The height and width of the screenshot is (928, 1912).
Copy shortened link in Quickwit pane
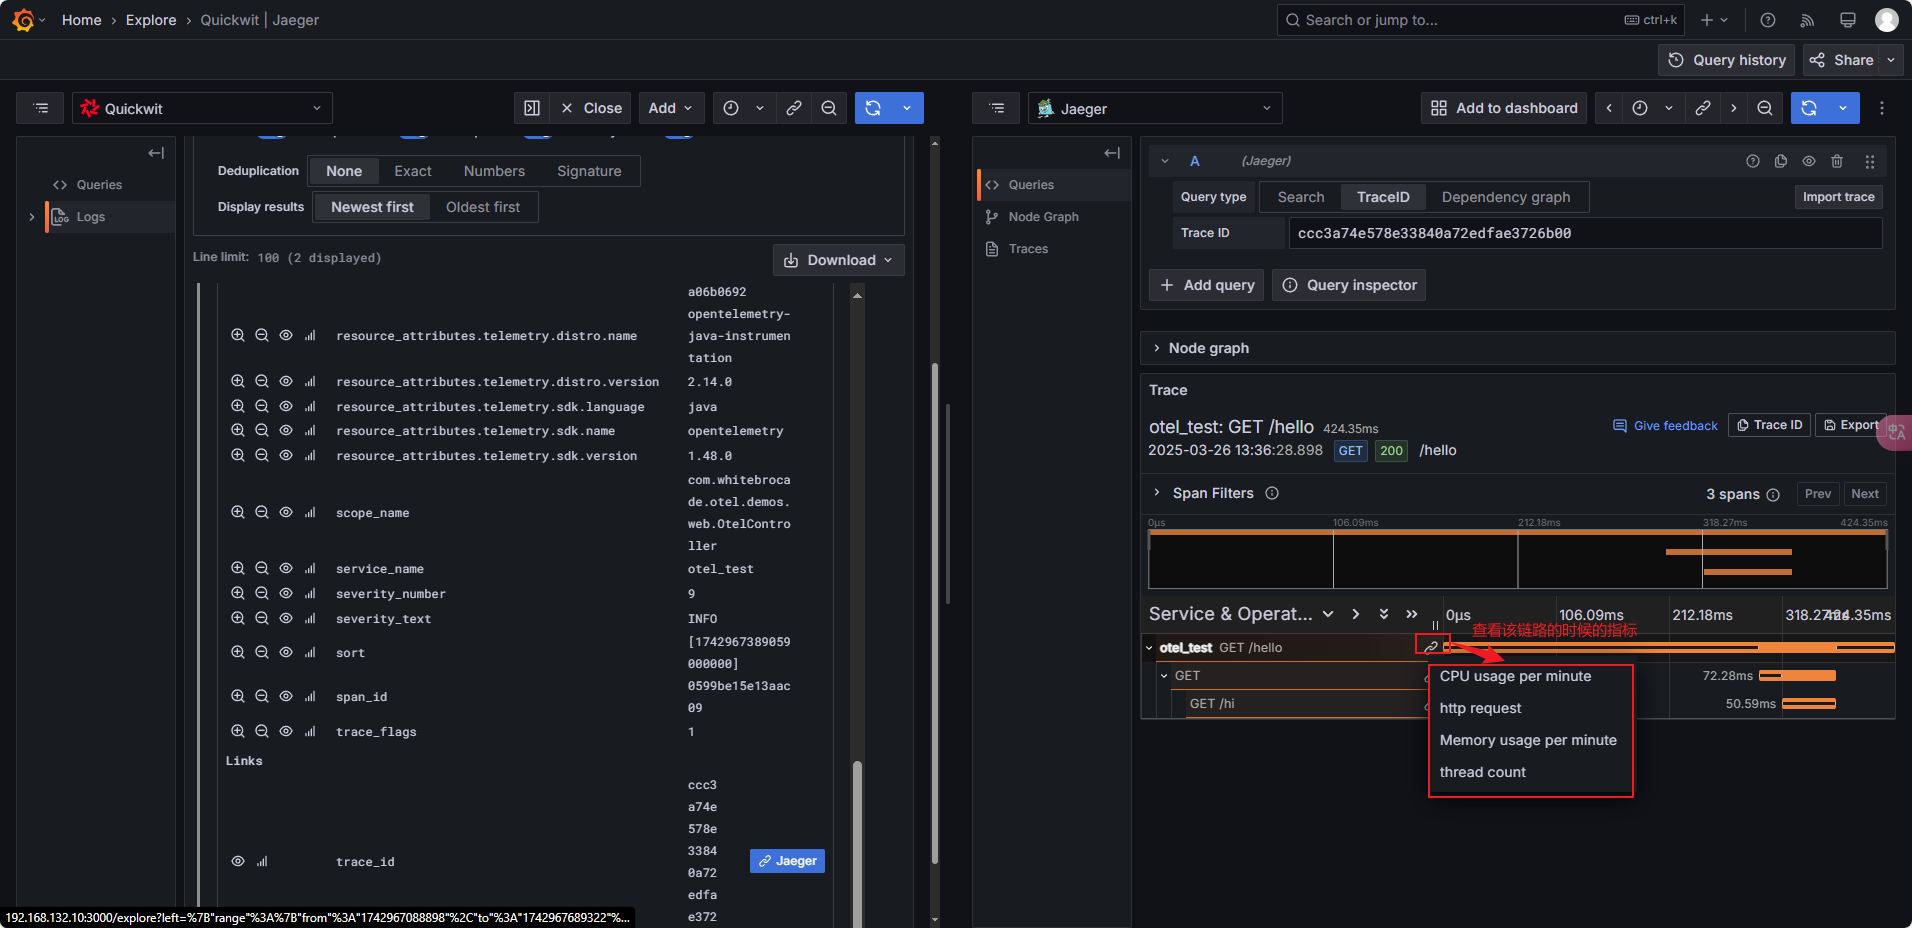[x=794, y=108]
